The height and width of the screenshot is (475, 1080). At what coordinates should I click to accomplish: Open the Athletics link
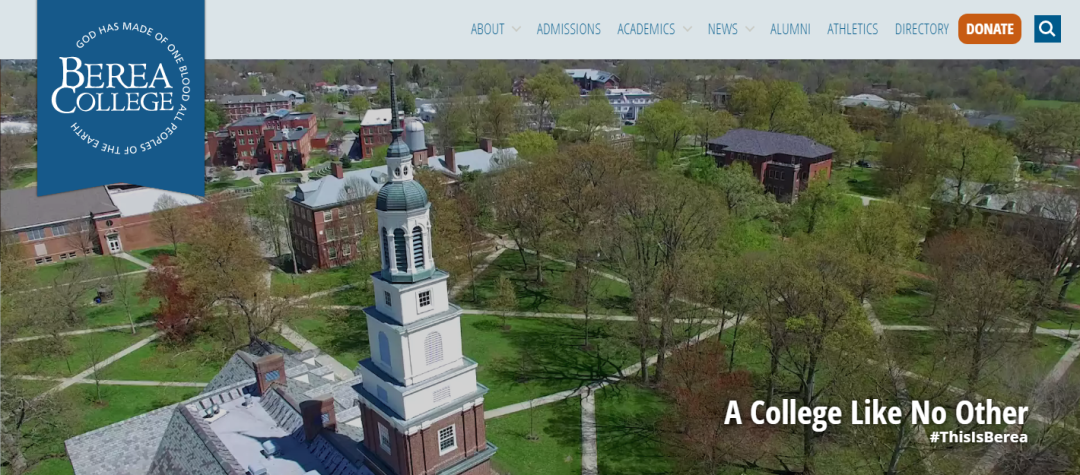tap(852, 29)
